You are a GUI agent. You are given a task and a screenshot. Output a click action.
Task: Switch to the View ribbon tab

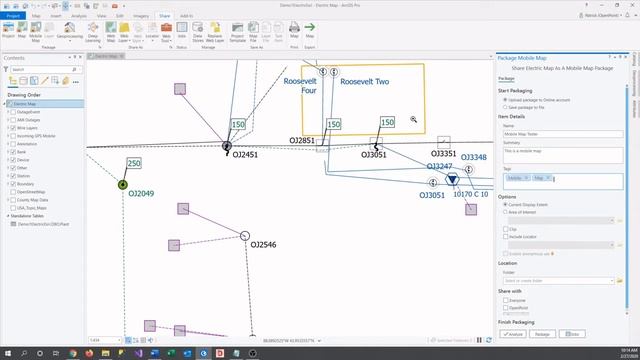pos(101,16)
